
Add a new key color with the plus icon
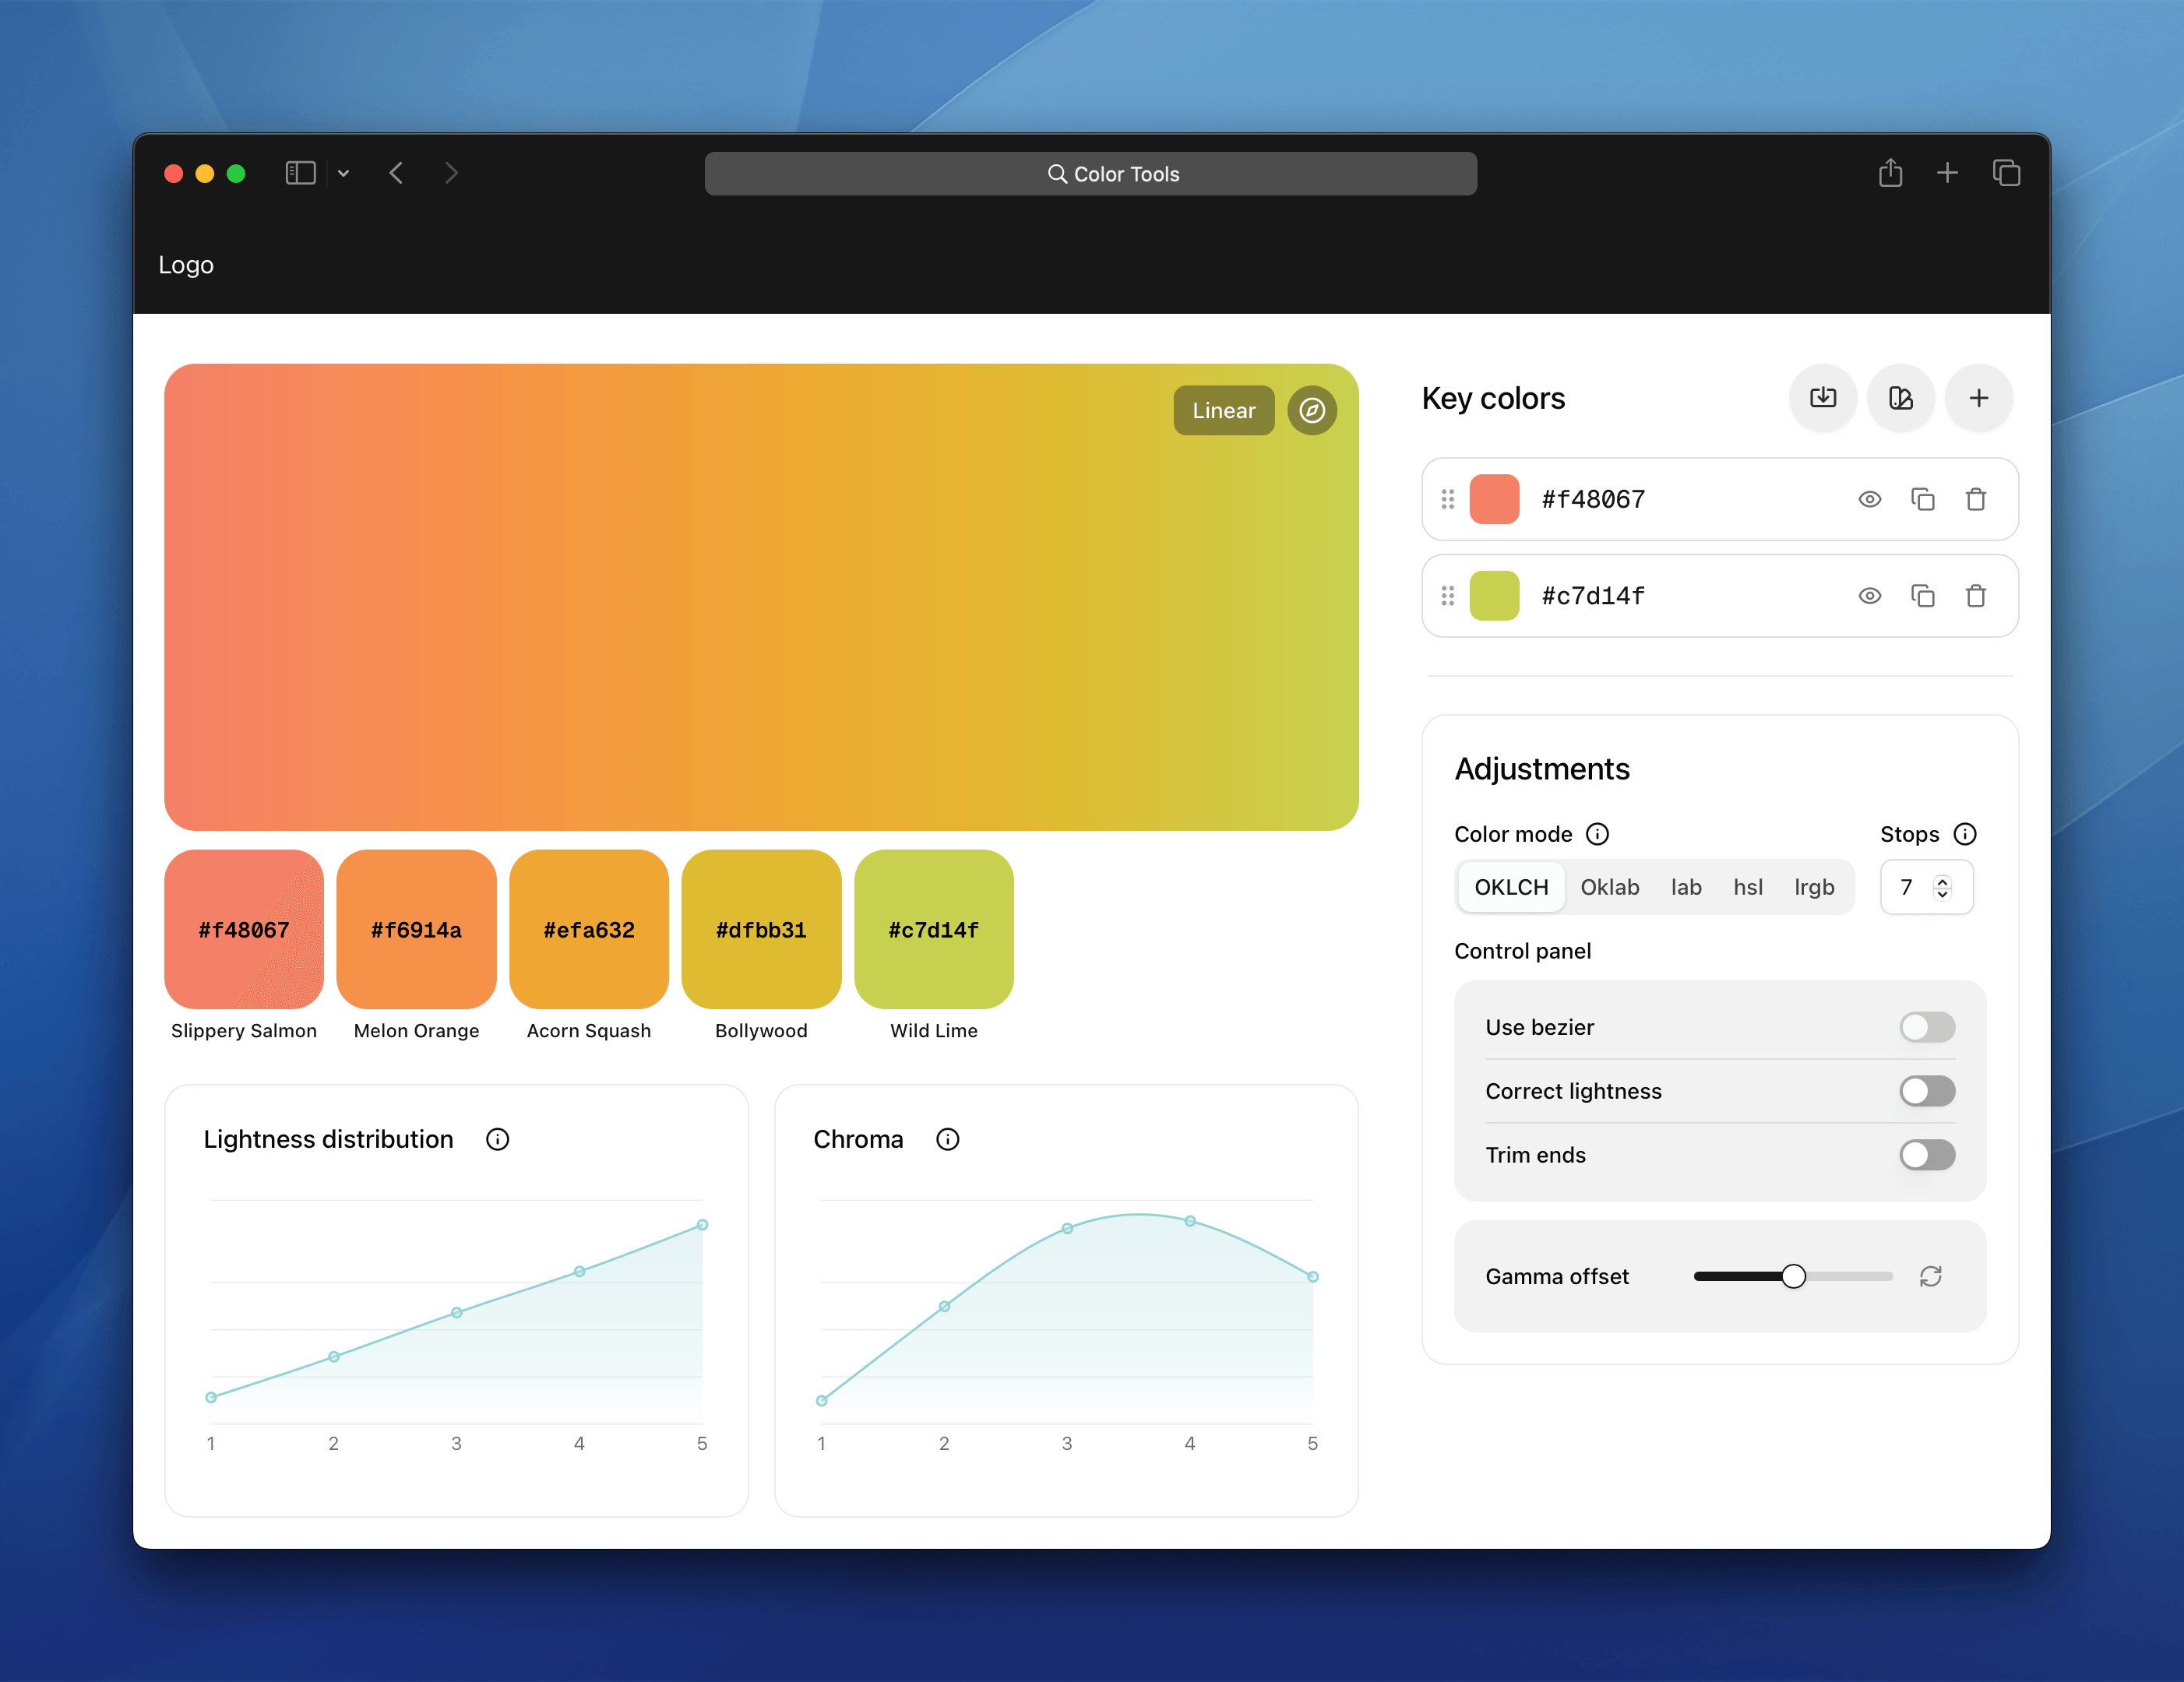coord(1979,398)
